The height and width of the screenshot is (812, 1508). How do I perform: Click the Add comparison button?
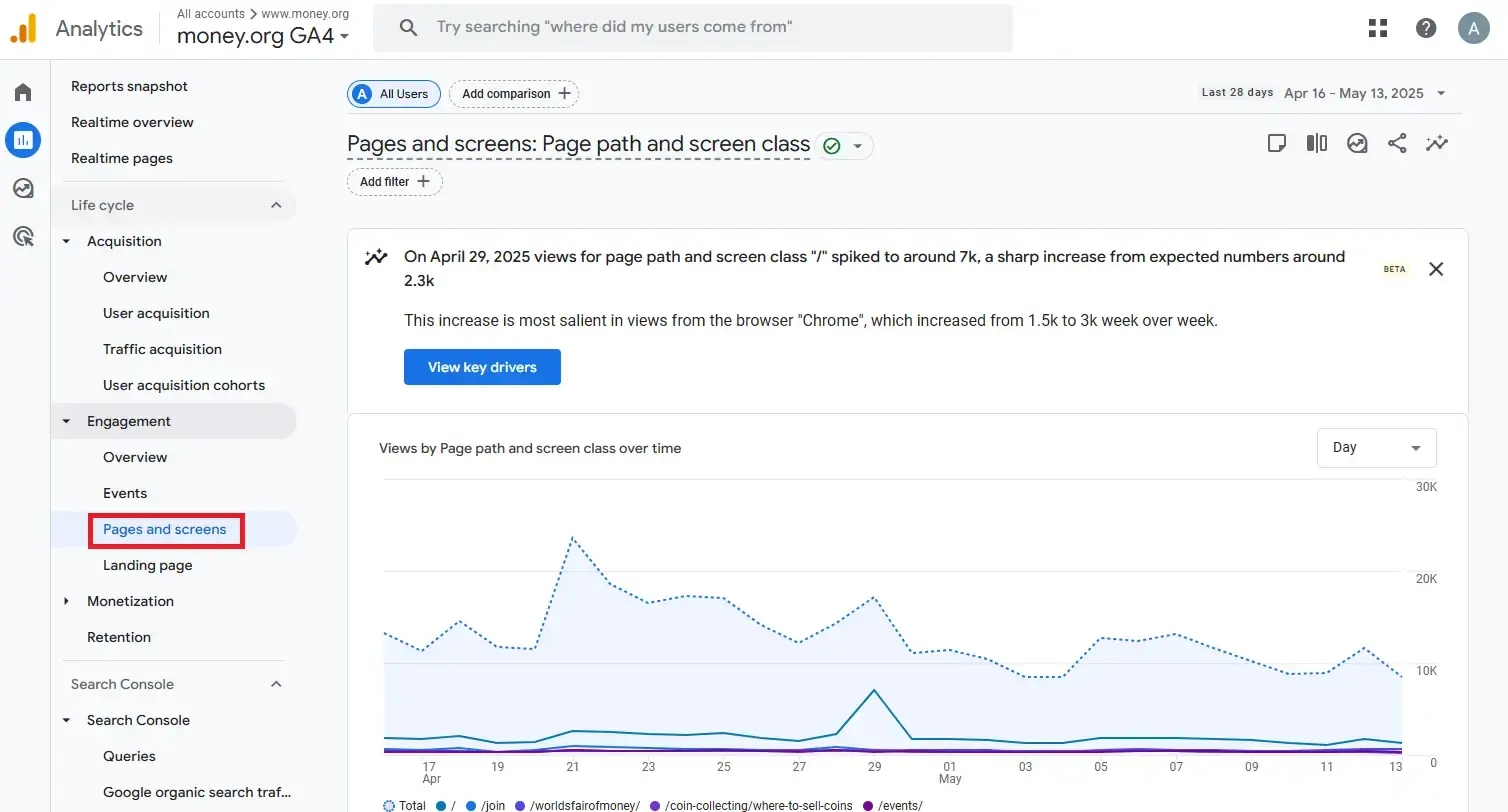[514, 94]
